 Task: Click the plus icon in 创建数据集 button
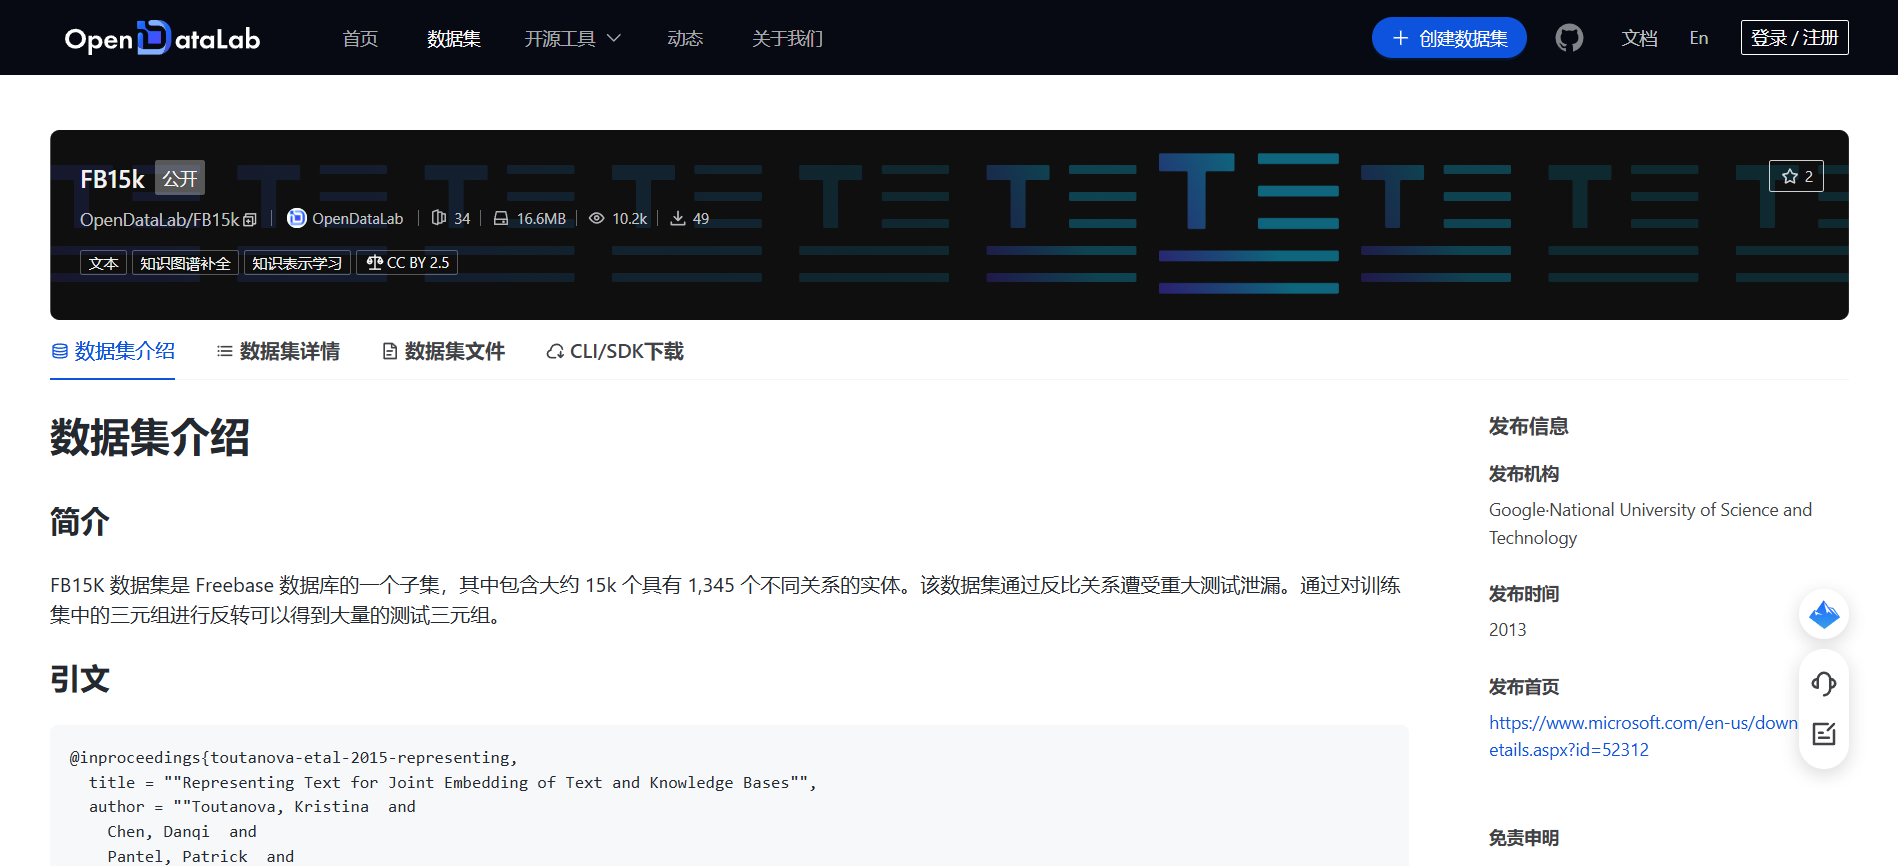[x=1401, y=38]
